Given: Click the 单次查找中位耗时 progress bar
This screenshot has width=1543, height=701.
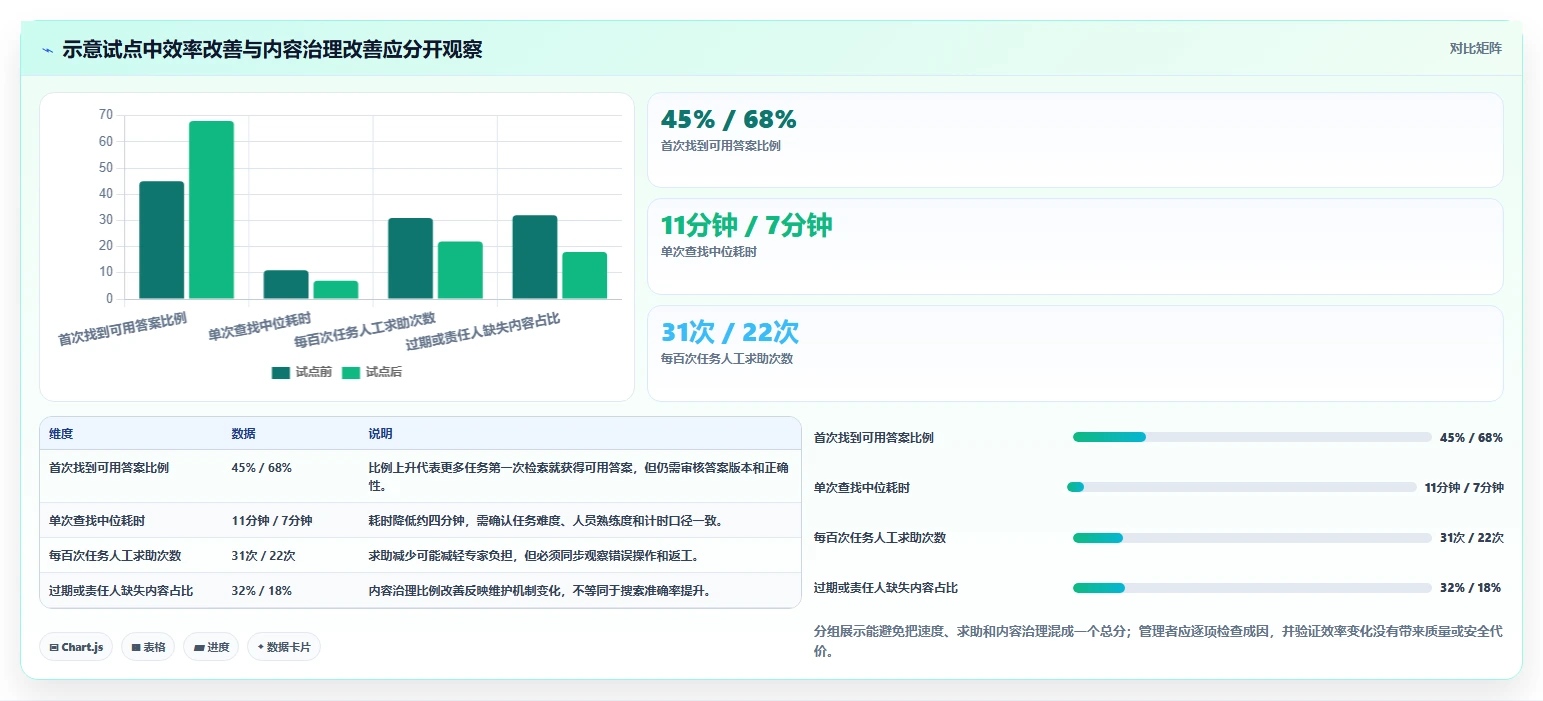Looking at the screenshot, I should 1242,487.
